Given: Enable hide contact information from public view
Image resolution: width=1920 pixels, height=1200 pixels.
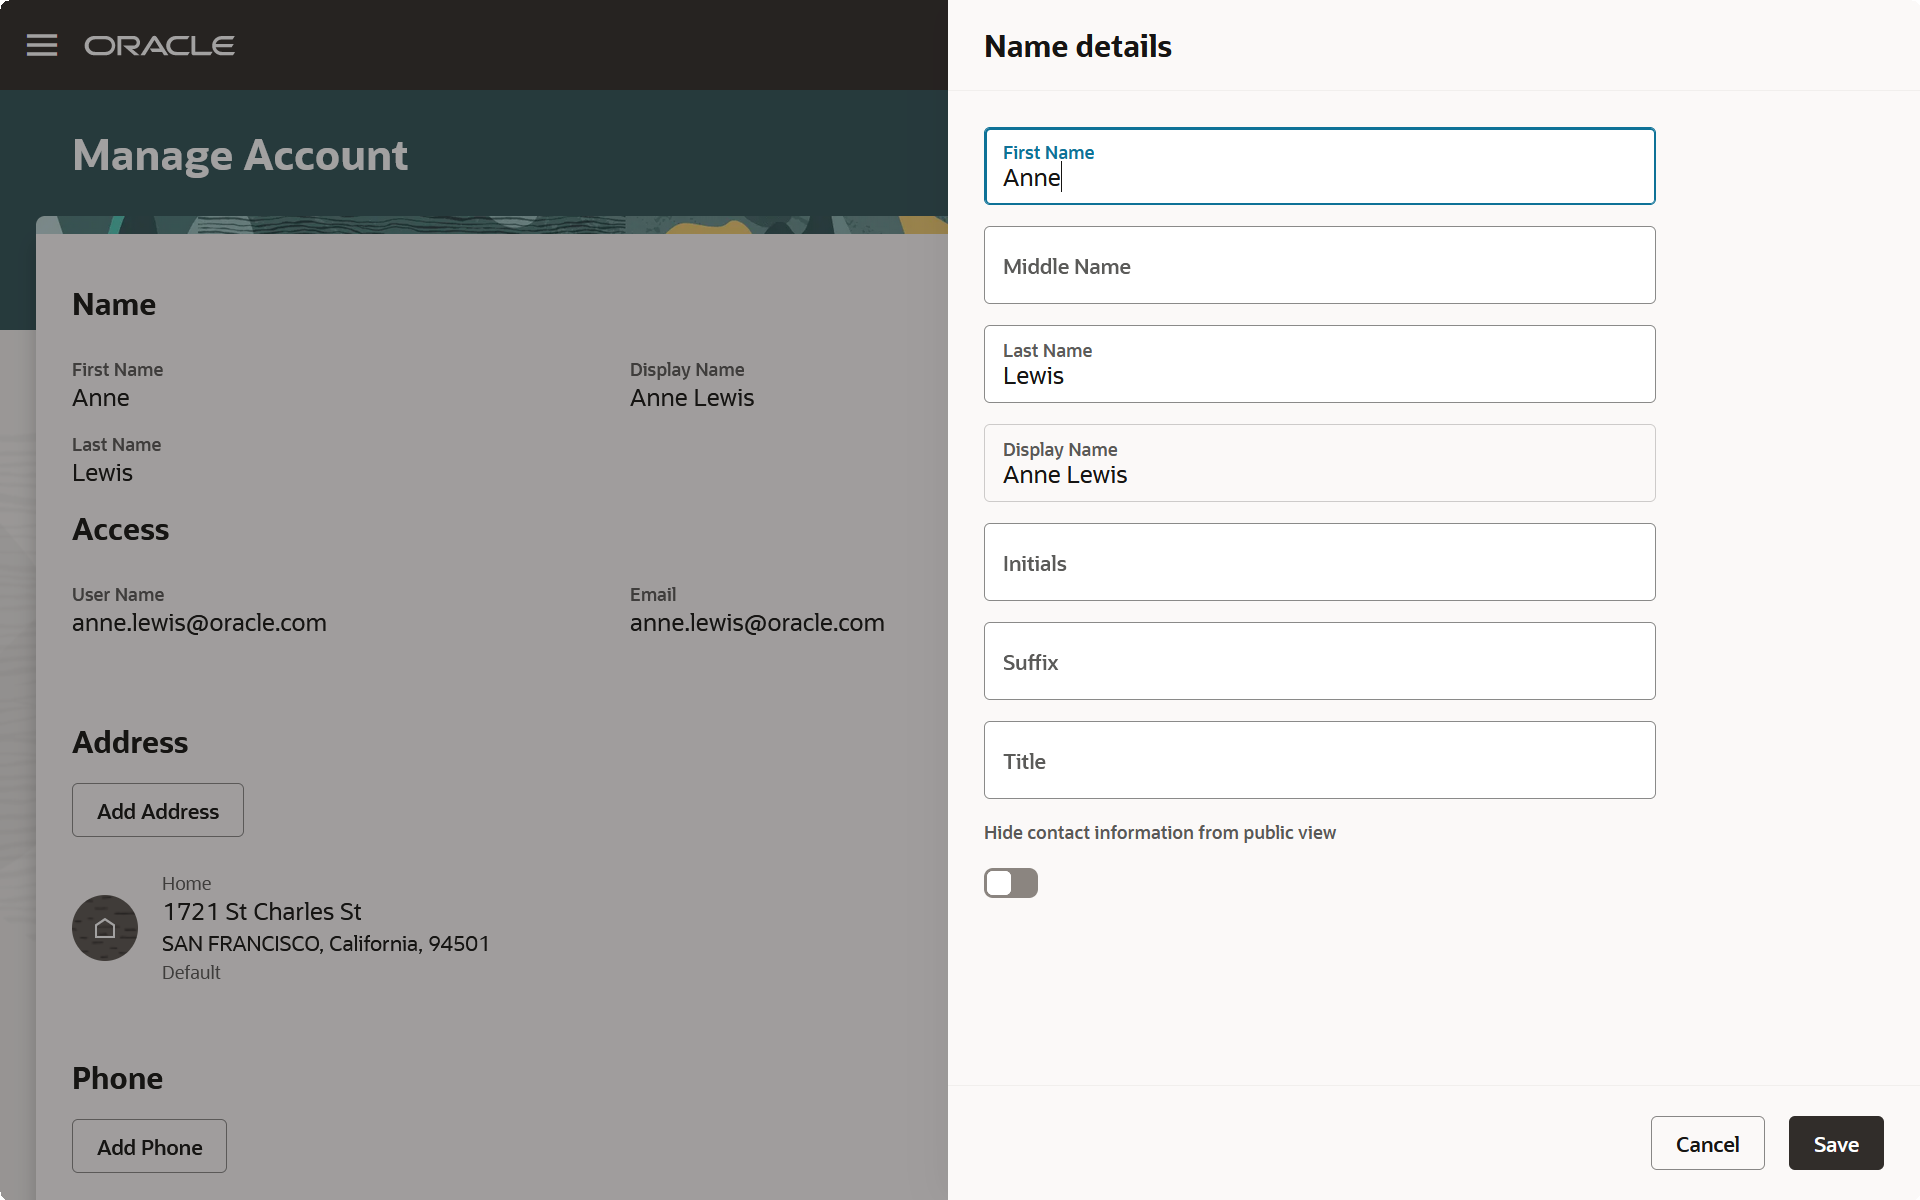Looking at the screenshot, I should tap(1010, 883).
